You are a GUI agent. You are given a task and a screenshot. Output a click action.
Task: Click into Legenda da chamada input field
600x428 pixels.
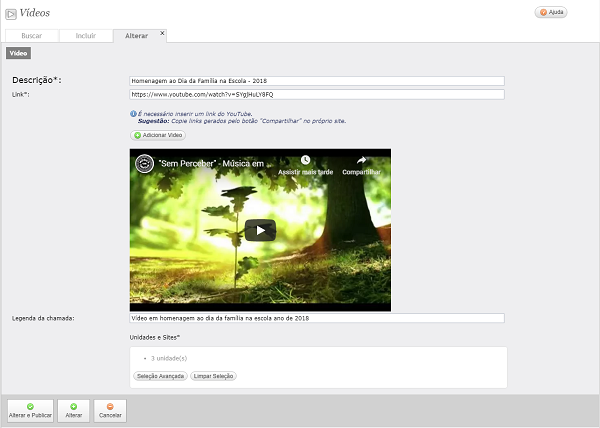click(317, 318)
